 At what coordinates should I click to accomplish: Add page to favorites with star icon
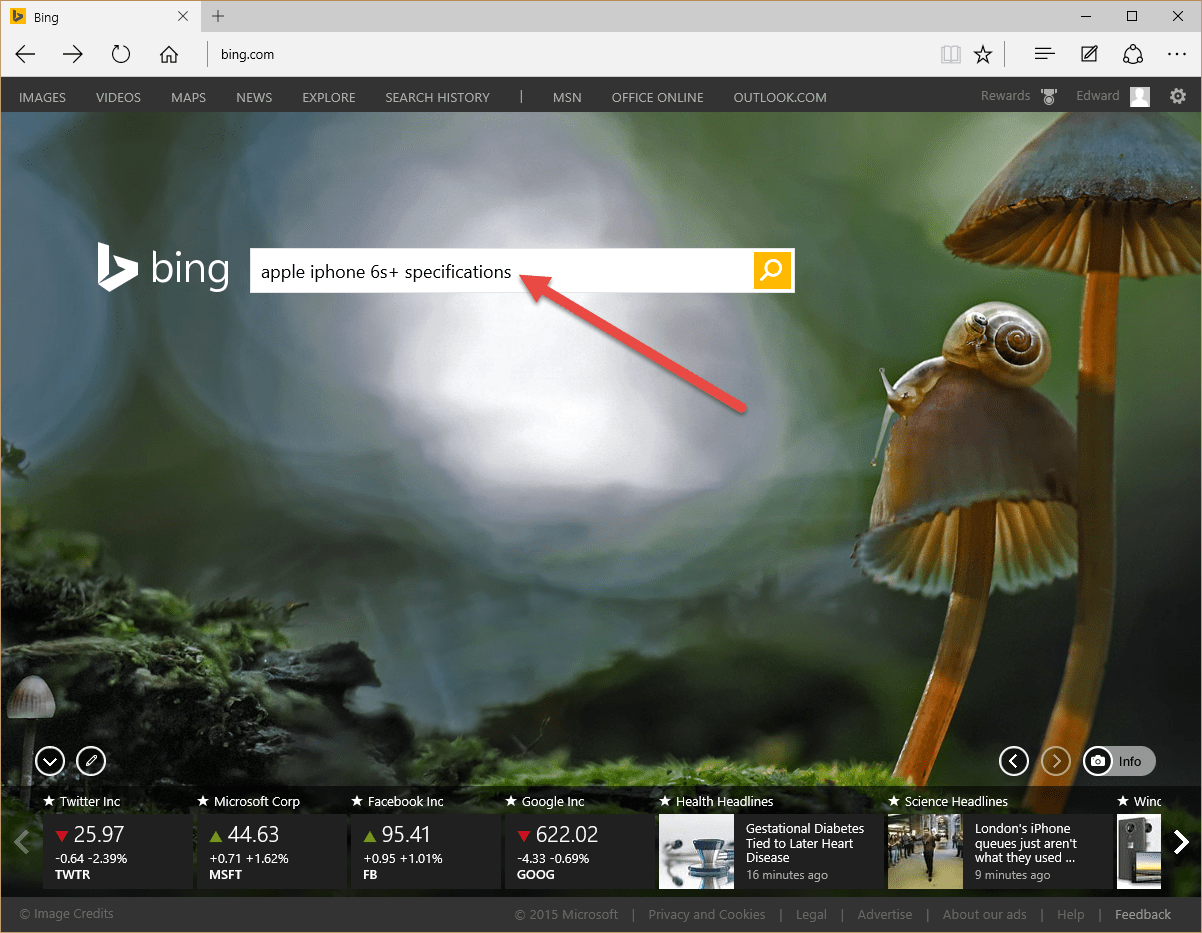[983, 54]
